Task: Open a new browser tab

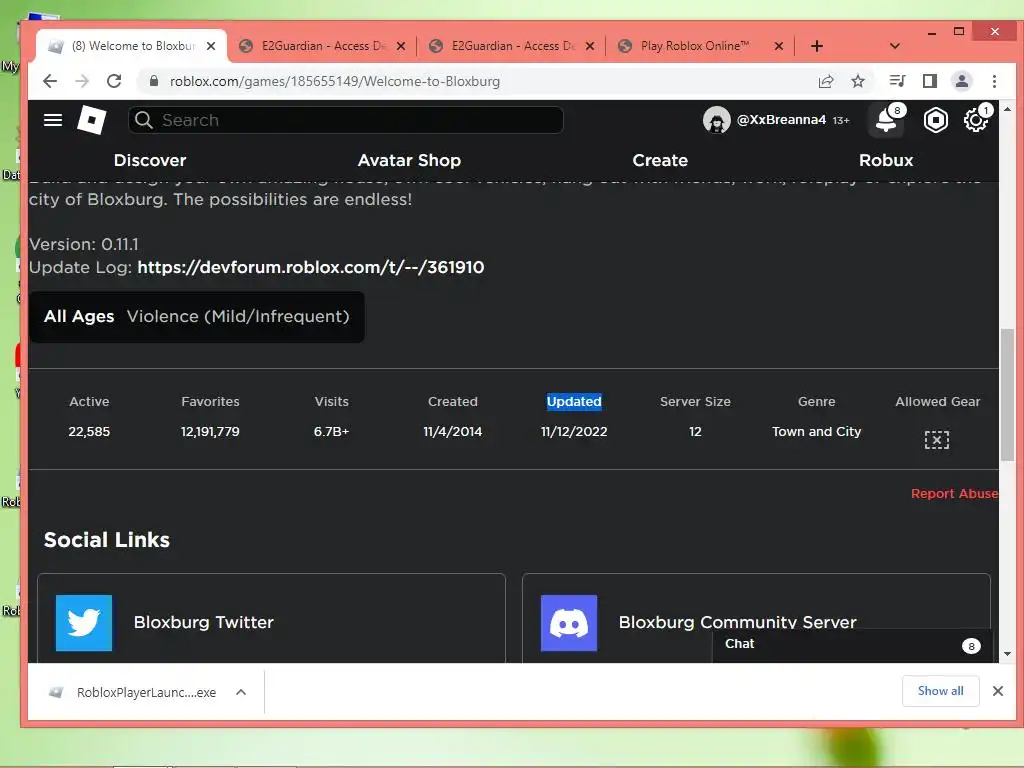Action: [816, 46]
